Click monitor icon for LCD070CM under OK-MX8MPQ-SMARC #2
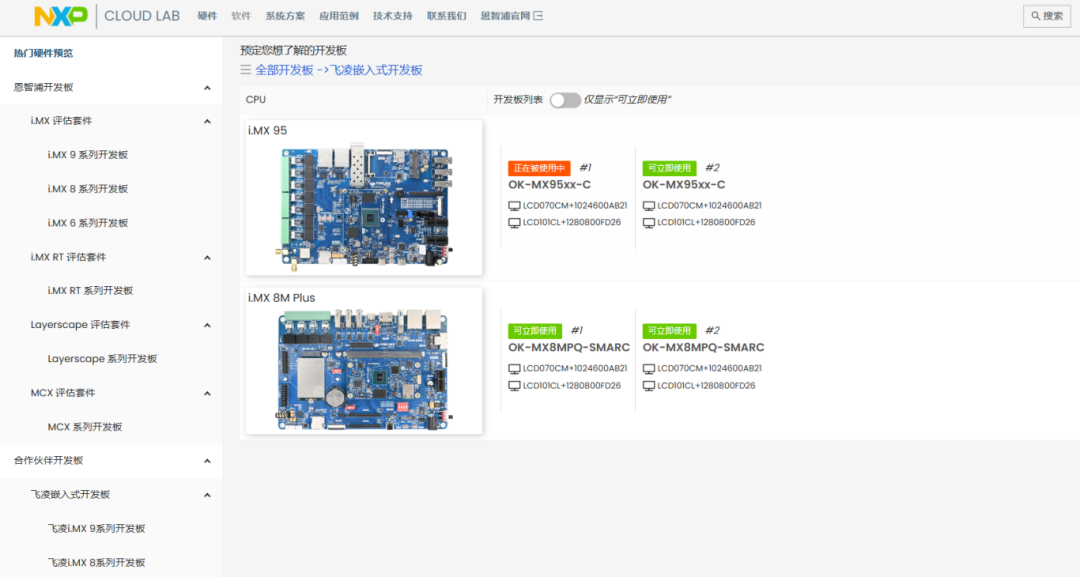Screen dimensions: 1080x577 pos(648,369)
